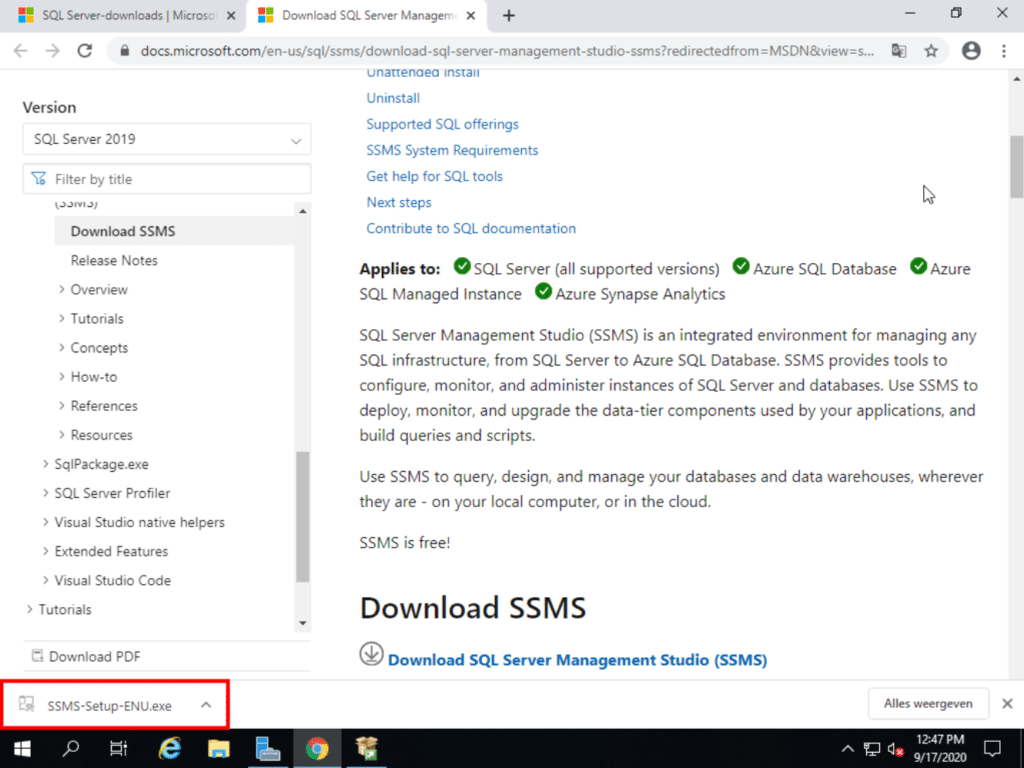
Task: Click the translate page icon in address bar
Action: click(899, 49)
